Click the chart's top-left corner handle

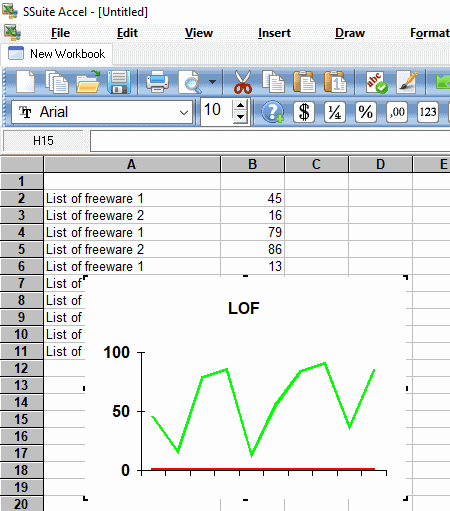(x=85, y=277)
